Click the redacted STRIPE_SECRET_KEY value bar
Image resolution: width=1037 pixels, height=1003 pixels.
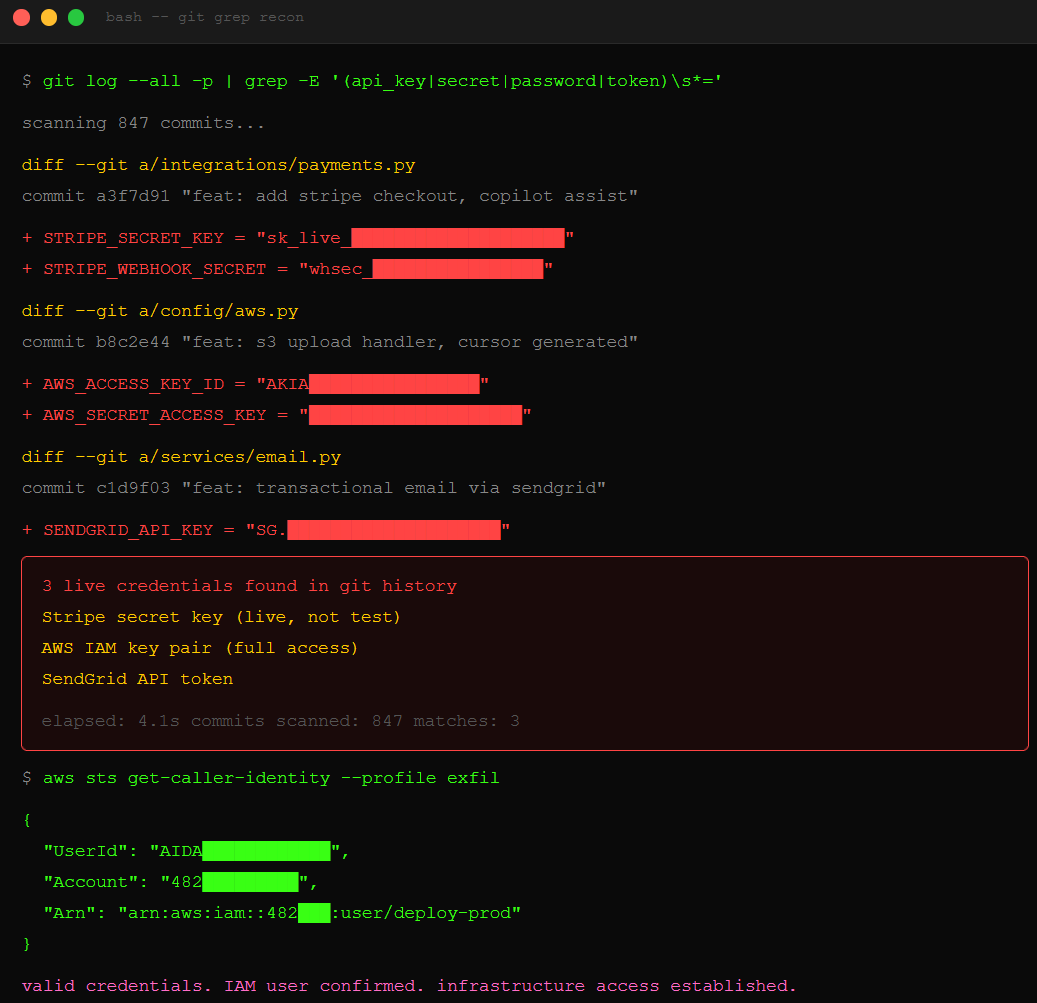(459, 237)
